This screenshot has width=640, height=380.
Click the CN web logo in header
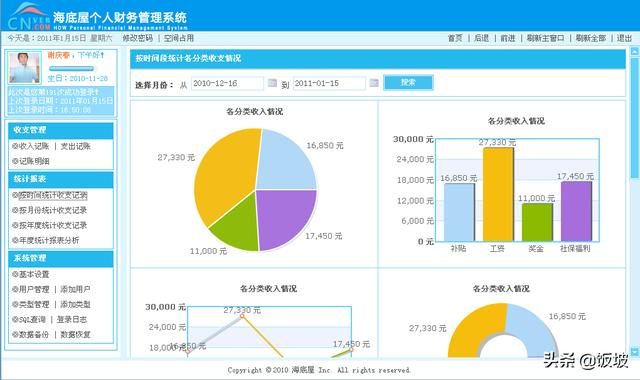click(29, 17)
